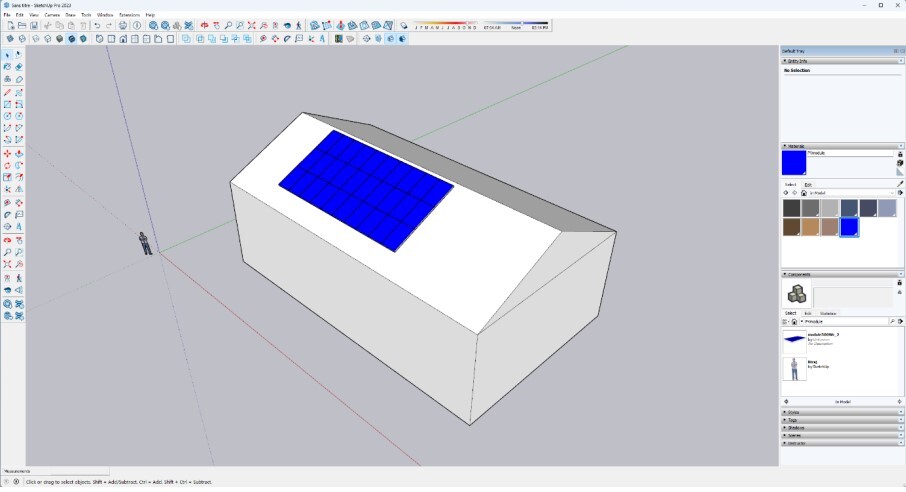Screen dimensions: 906x492
Task: Select the blue material swatch in the grid
Action: pyautogui.click(x=849, y=227)
